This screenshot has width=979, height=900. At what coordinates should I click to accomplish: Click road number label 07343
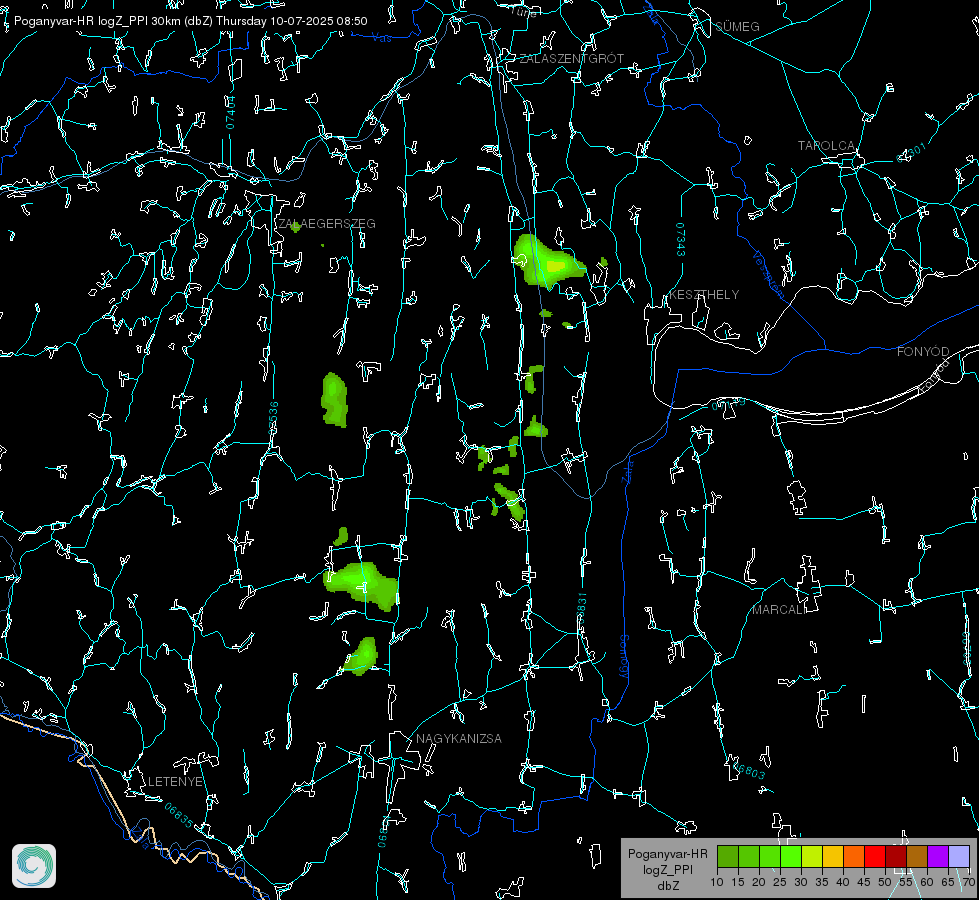point(681,239)
